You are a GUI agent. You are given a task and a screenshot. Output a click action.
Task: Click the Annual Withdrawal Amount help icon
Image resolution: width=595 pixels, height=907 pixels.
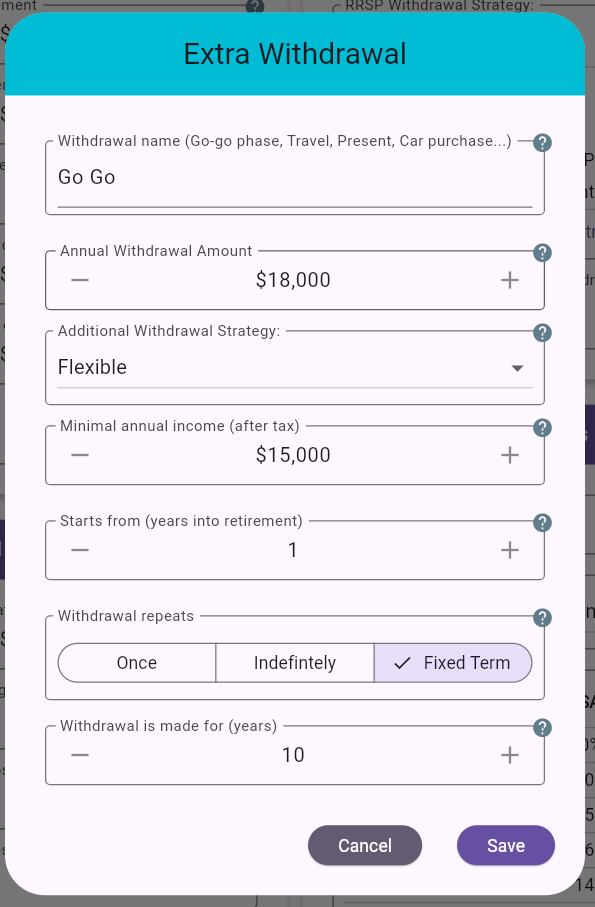pyautogui.click(x=541, y=253)
